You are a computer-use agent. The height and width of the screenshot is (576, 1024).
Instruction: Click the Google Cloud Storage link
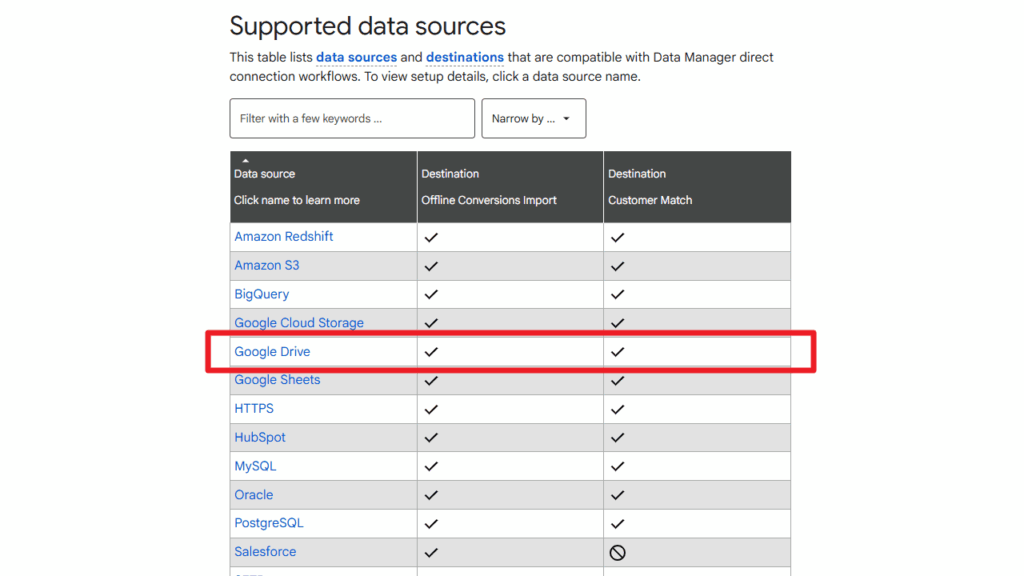298,323
